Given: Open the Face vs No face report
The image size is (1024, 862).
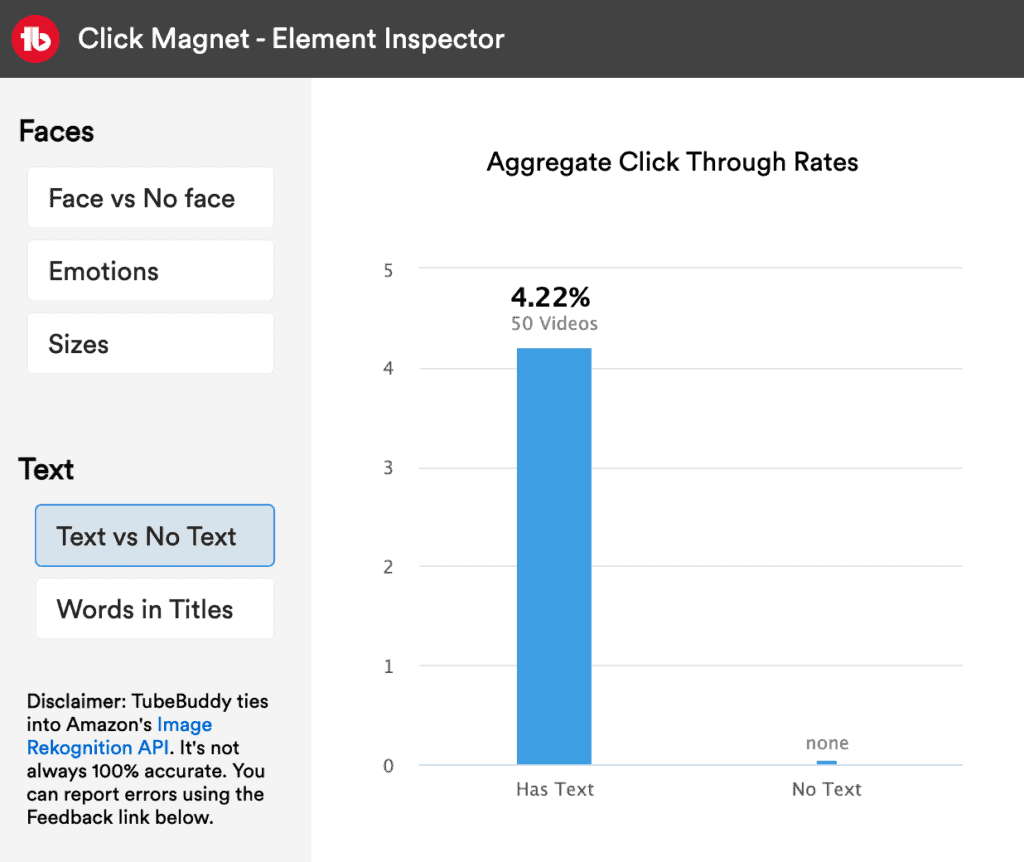Looking at the screenshot, I should tap(150, 197).
